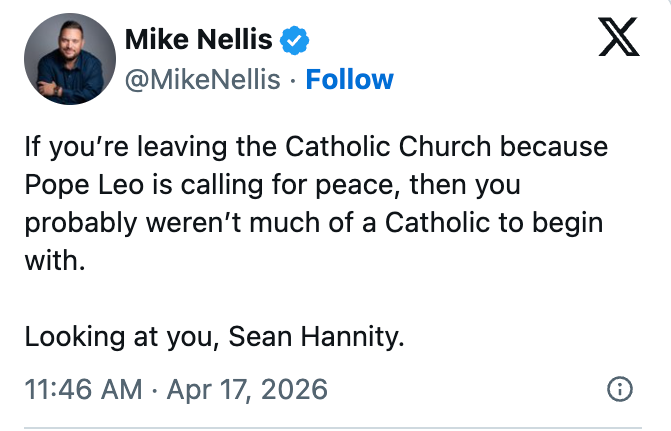Open the @MikeNellis handle link
Viewport: 671px width, 431px height.
[202, 79]
